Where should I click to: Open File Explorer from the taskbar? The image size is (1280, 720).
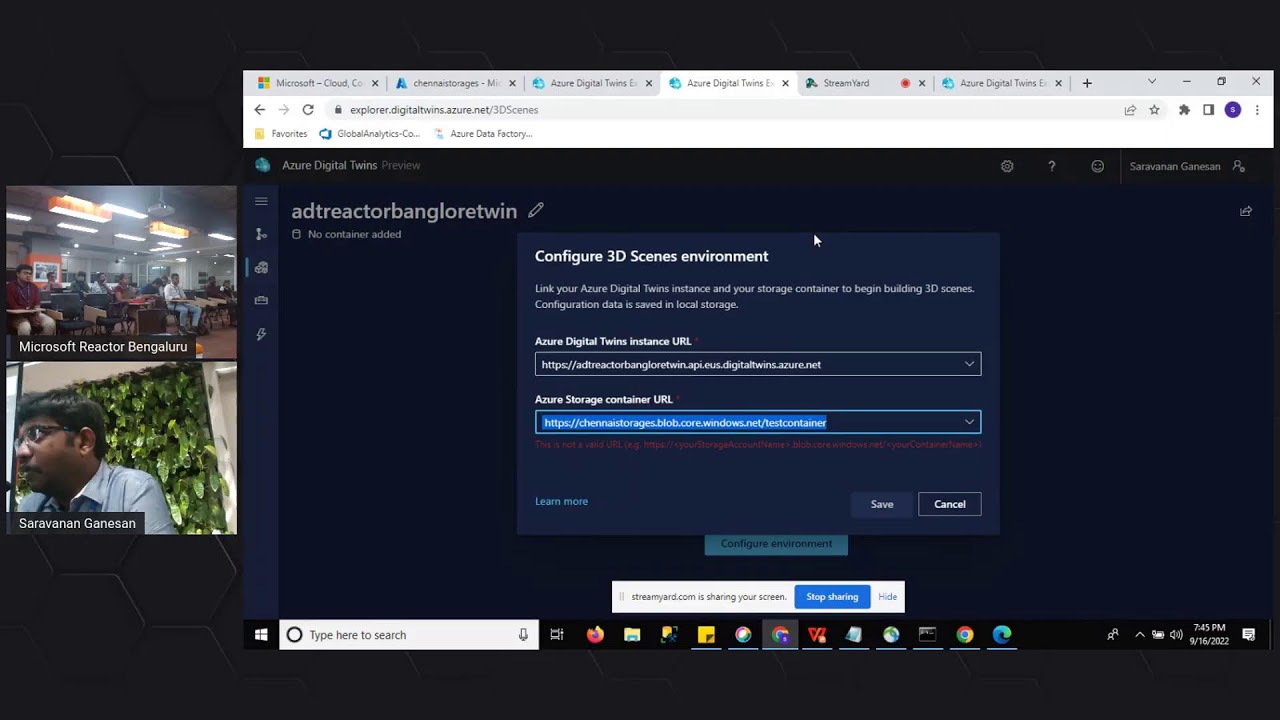click(632, 634)
